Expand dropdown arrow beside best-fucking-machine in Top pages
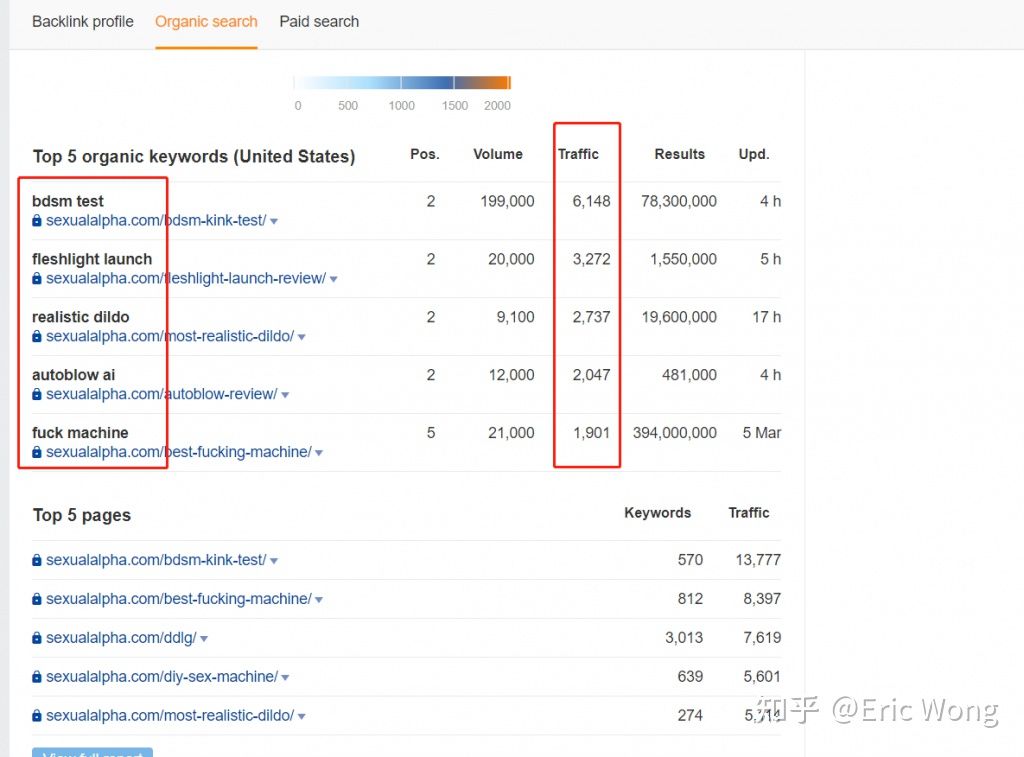1024x757 pixels. (319, 600)
